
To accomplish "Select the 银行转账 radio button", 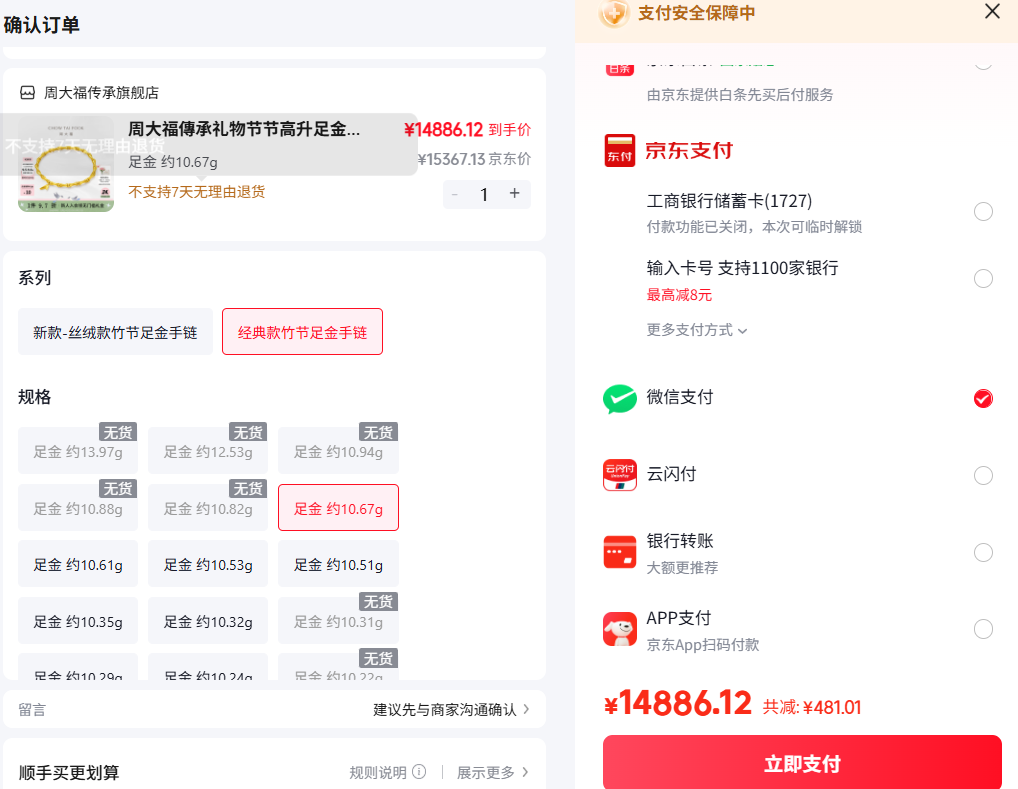I will point(983,552).
